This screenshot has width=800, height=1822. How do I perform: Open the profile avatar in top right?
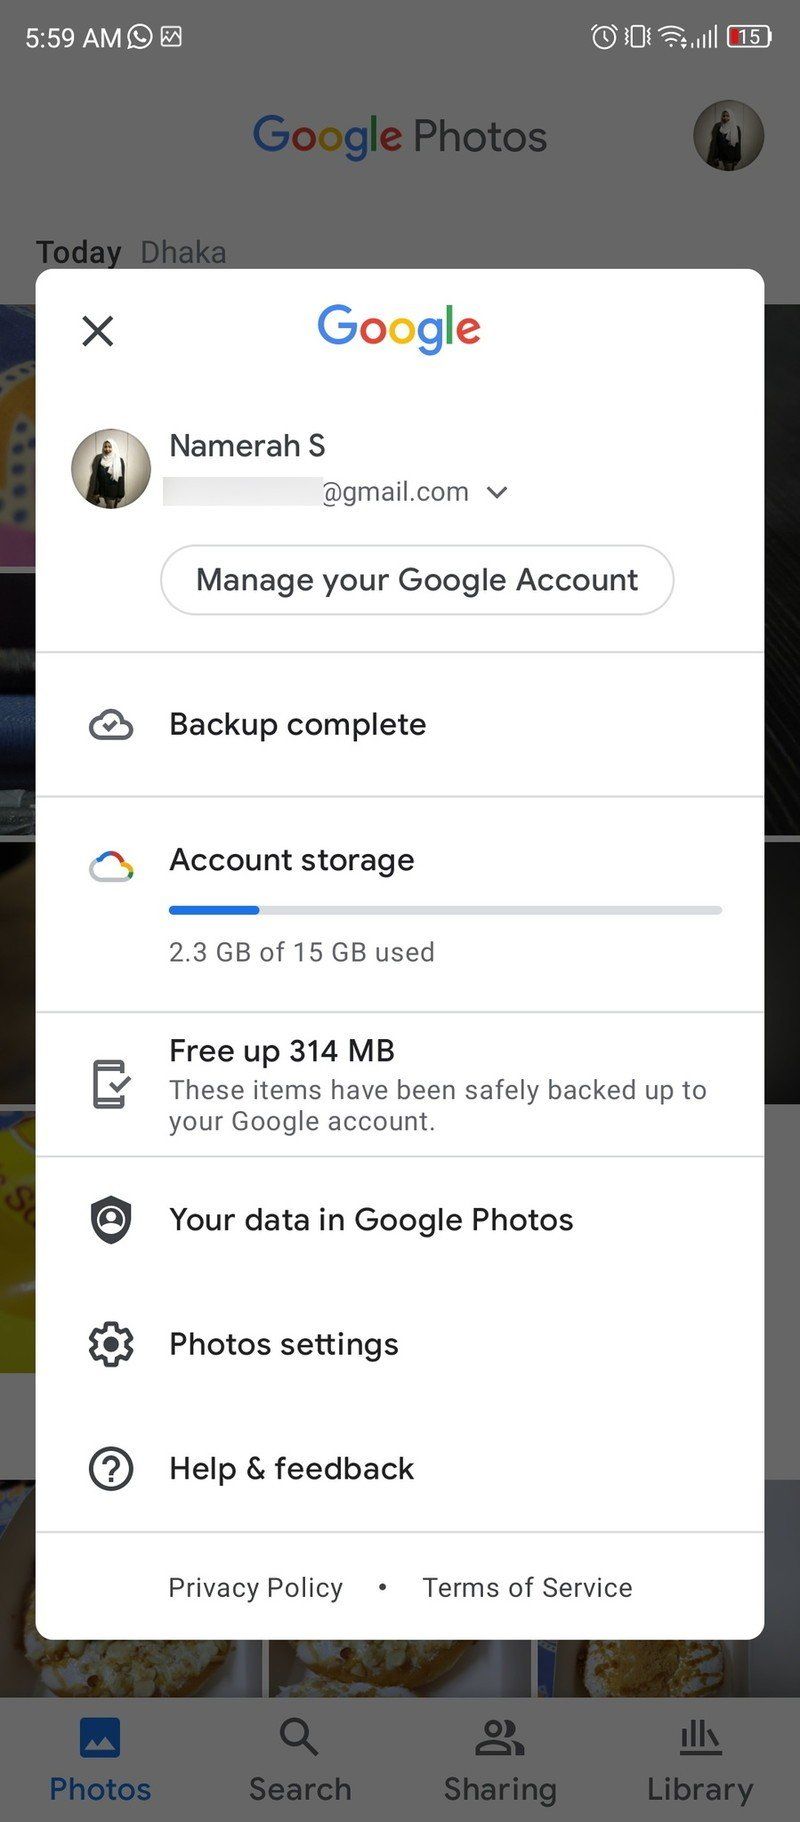[x=728, y=137]
